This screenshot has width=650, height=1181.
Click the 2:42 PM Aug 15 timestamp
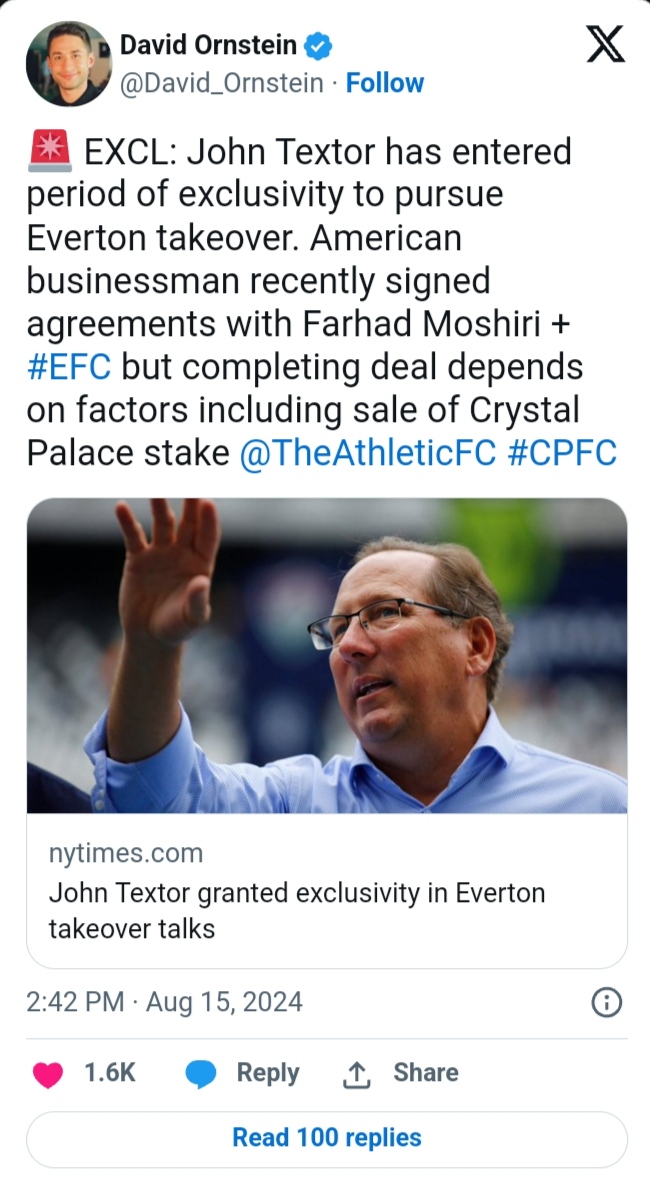click(164, 1002)
